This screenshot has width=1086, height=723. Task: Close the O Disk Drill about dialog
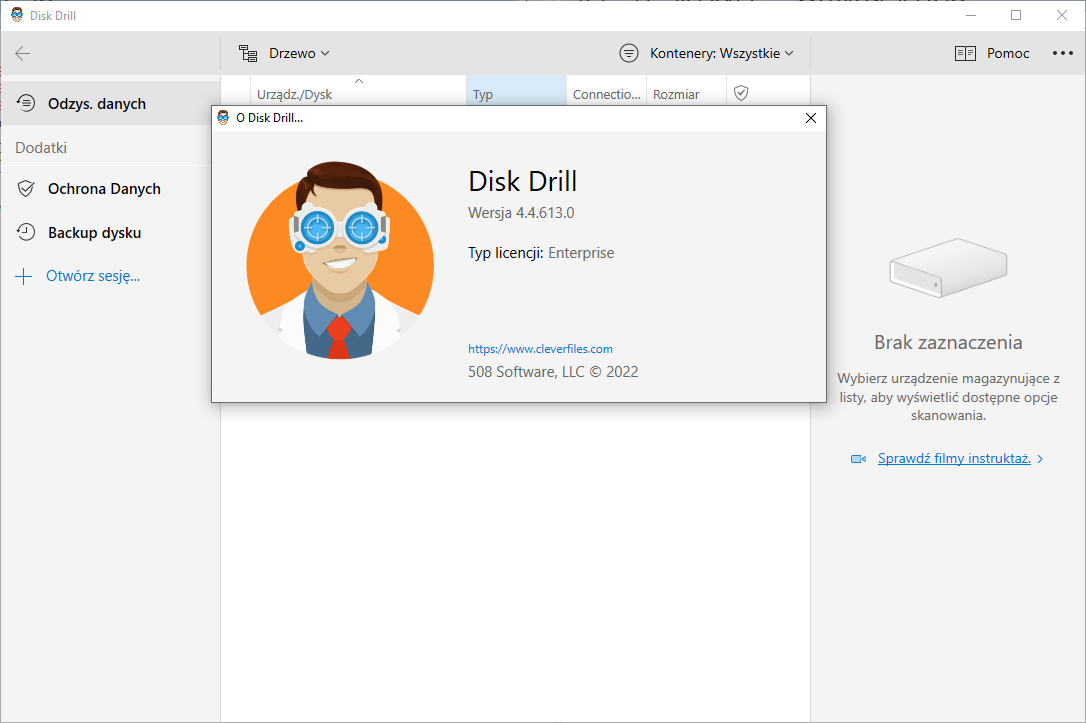(x=811, y=118)
